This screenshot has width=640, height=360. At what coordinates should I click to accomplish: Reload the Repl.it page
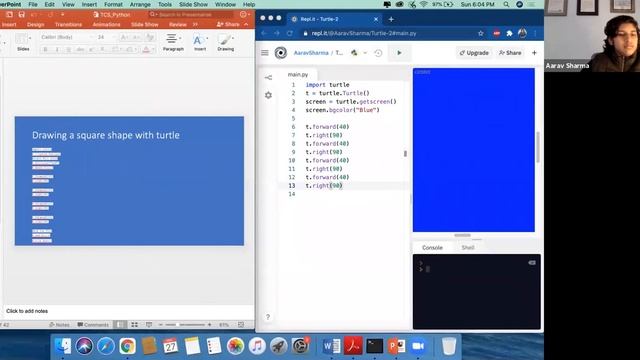pos(289,33)
